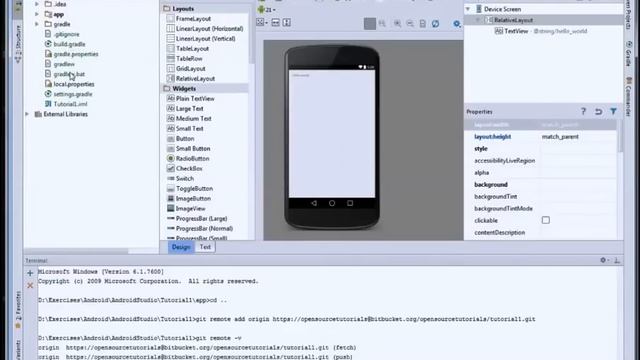Collapse the RelativeLayout component node
The image size is (640, 360).
pyautogui.click(x=478, y=20)
